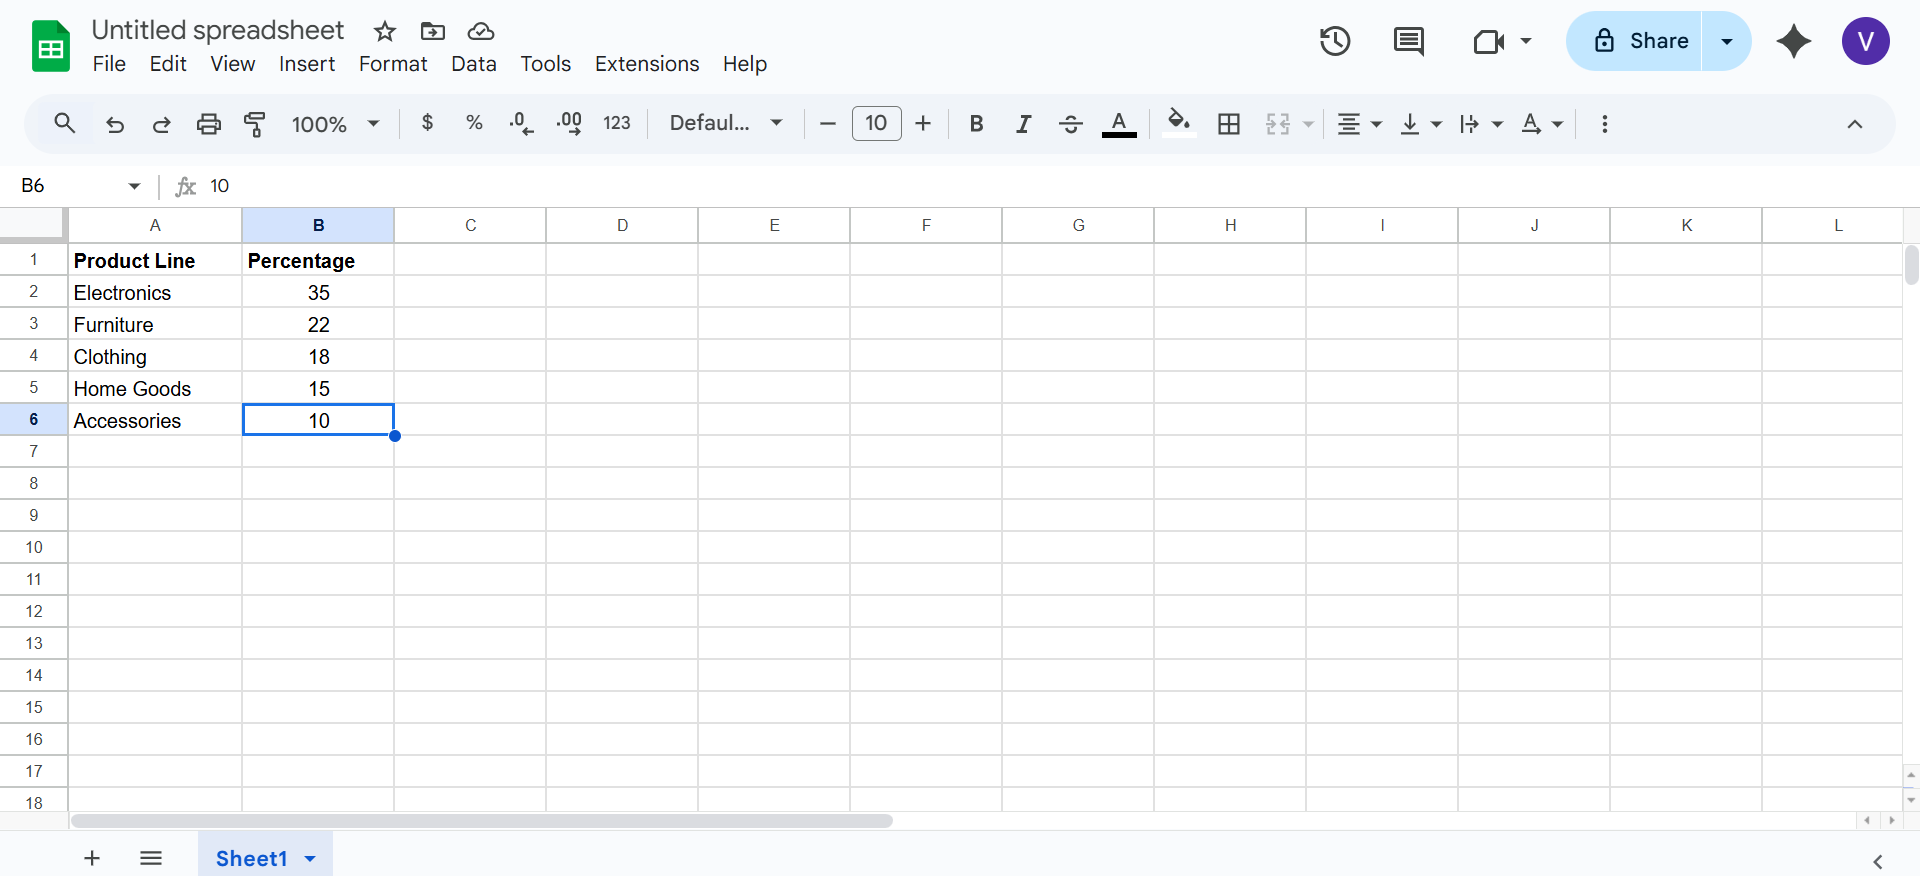Show all sheets list button
The image size is (1920, 876).
tap(151, 858)
